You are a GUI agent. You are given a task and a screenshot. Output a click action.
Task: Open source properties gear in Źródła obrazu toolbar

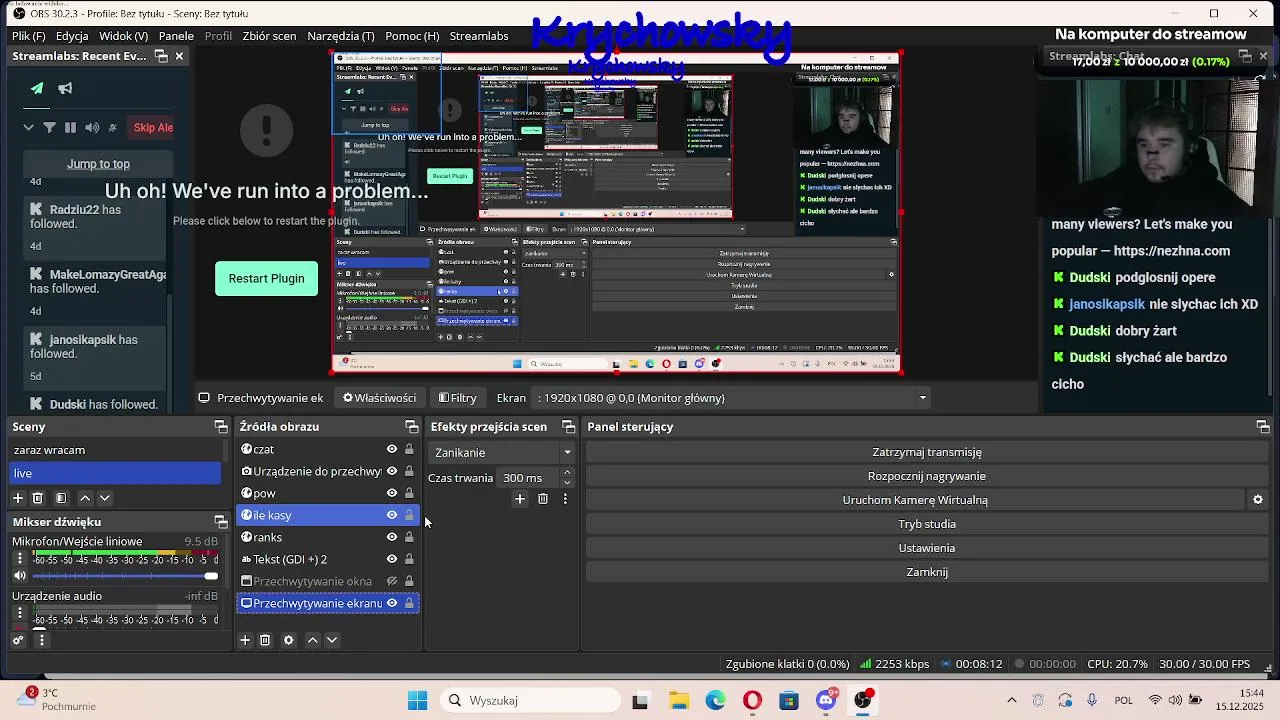289,640
